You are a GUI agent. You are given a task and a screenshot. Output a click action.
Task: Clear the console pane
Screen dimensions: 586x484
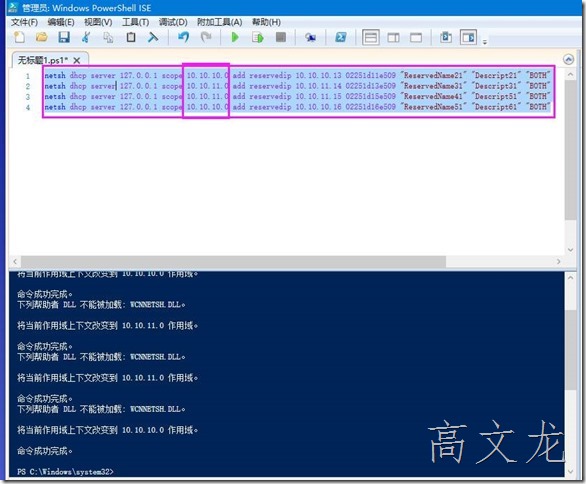coord(153,37)
